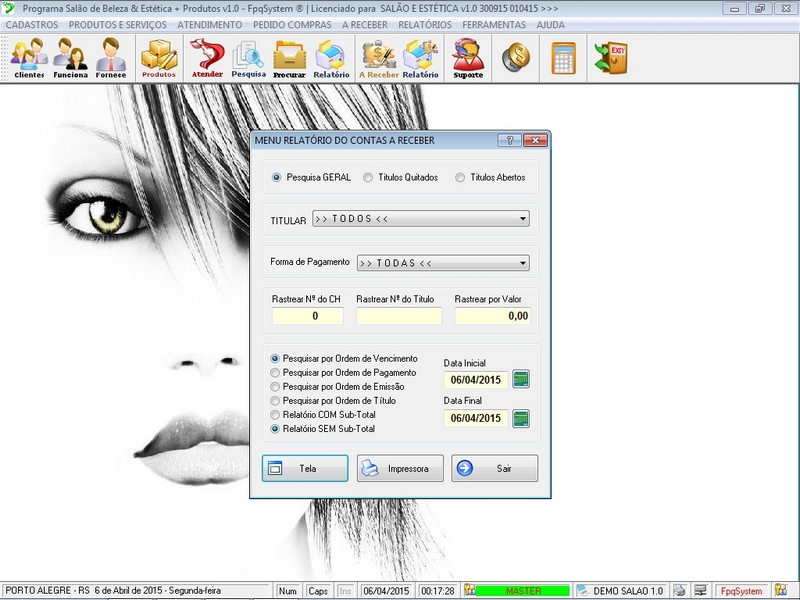Open the Pesquisa magnifier icon
The height and width of the screenshot is (600, 800).
(248, 58)
